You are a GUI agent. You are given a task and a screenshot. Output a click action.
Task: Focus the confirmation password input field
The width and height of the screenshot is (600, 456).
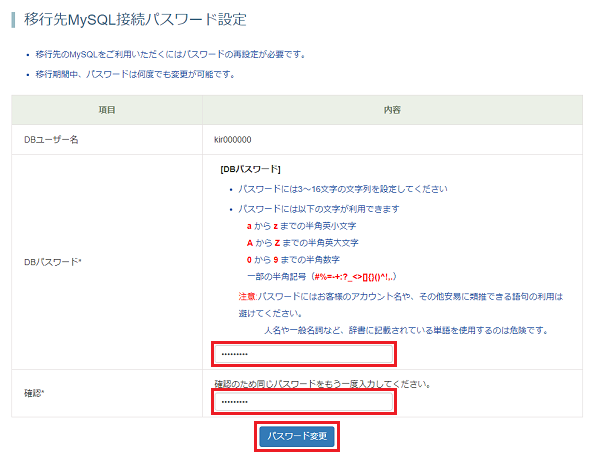click(304, 402)
